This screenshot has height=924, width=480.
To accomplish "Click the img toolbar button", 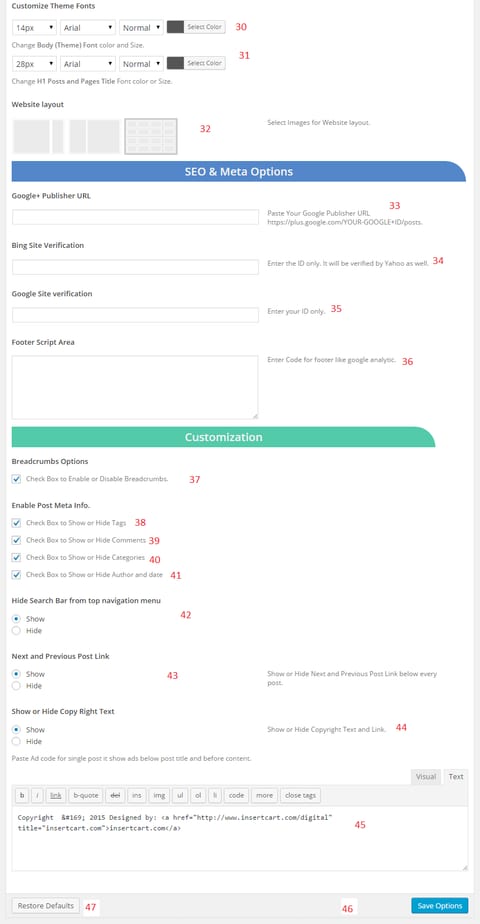I will click(159, 795).
